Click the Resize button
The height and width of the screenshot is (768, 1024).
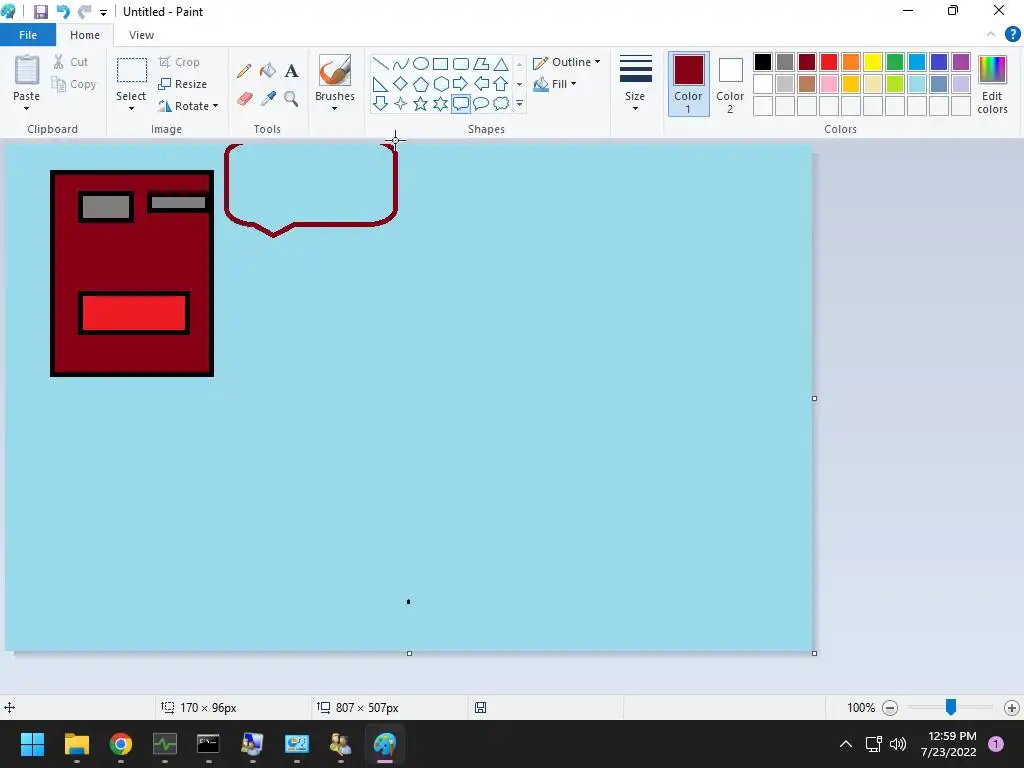[x=183, y=84]
